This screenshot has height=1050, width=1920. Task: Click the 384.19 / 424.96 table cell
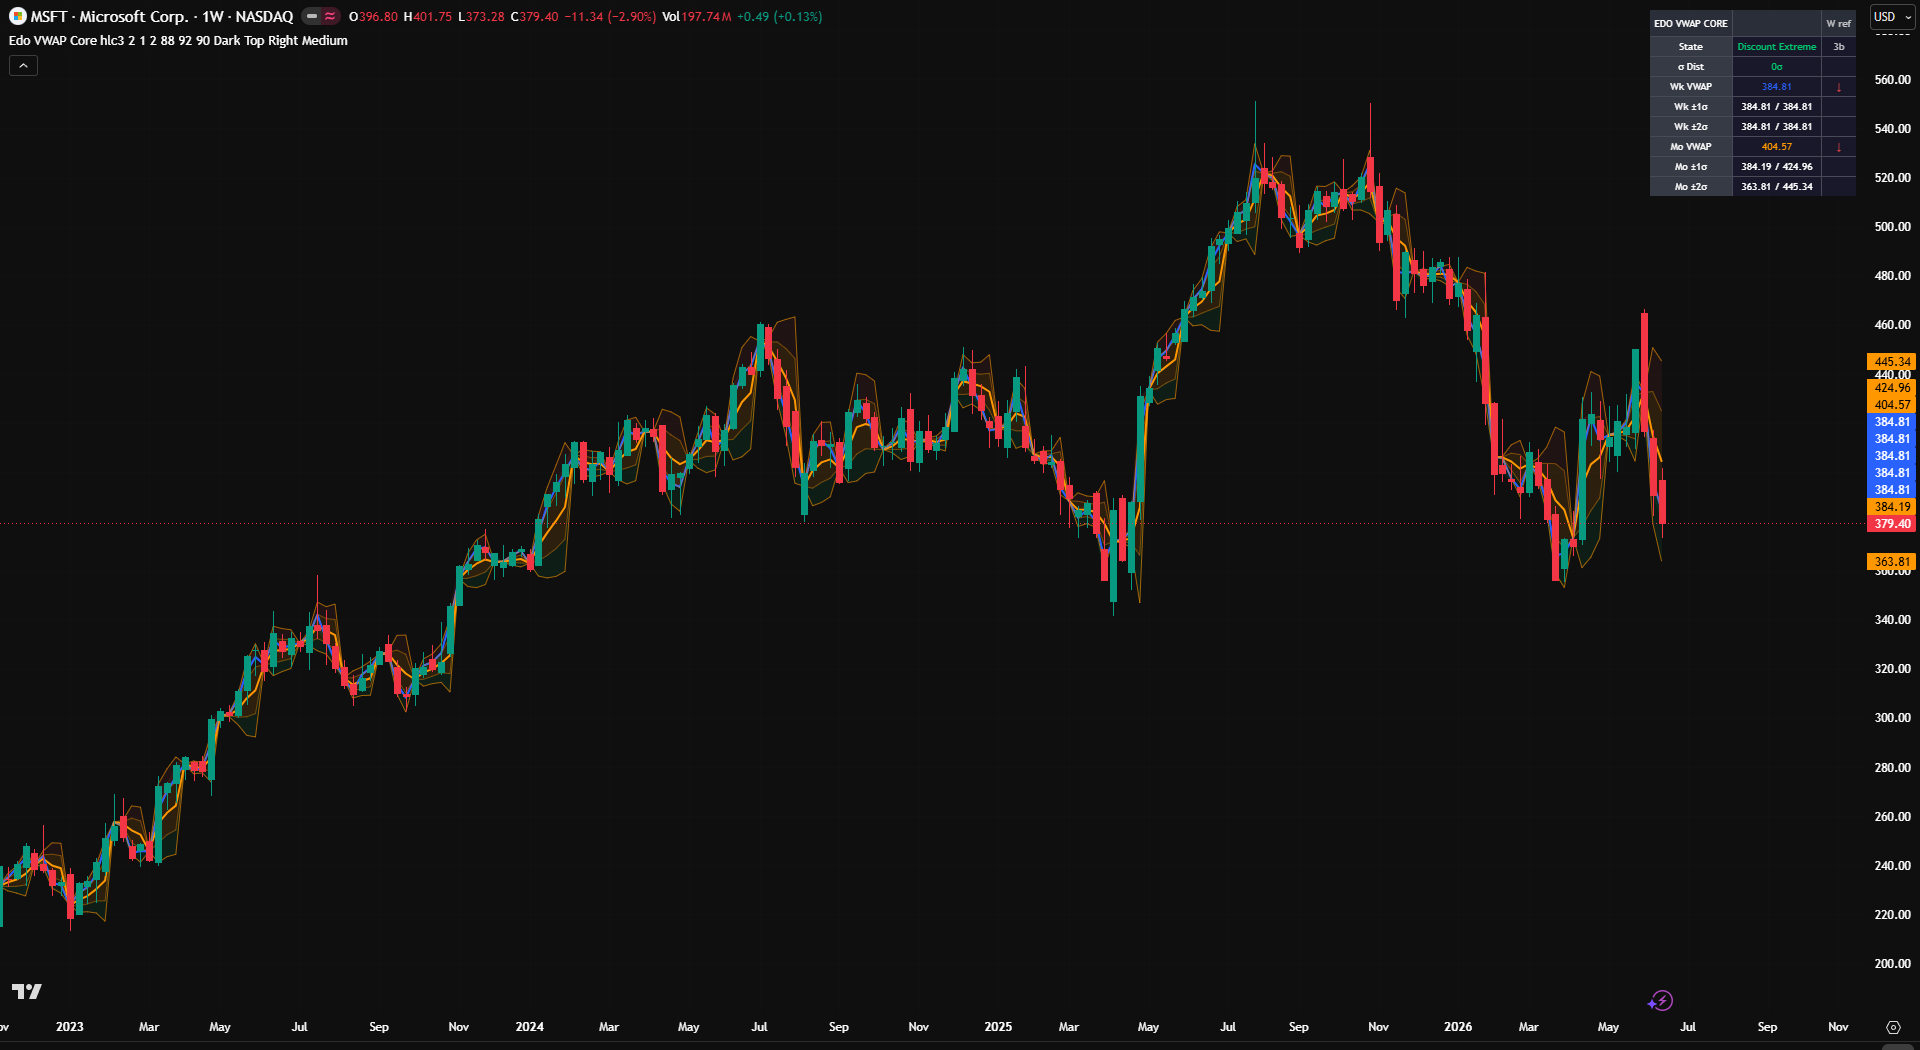click(x=1777, y=167)
